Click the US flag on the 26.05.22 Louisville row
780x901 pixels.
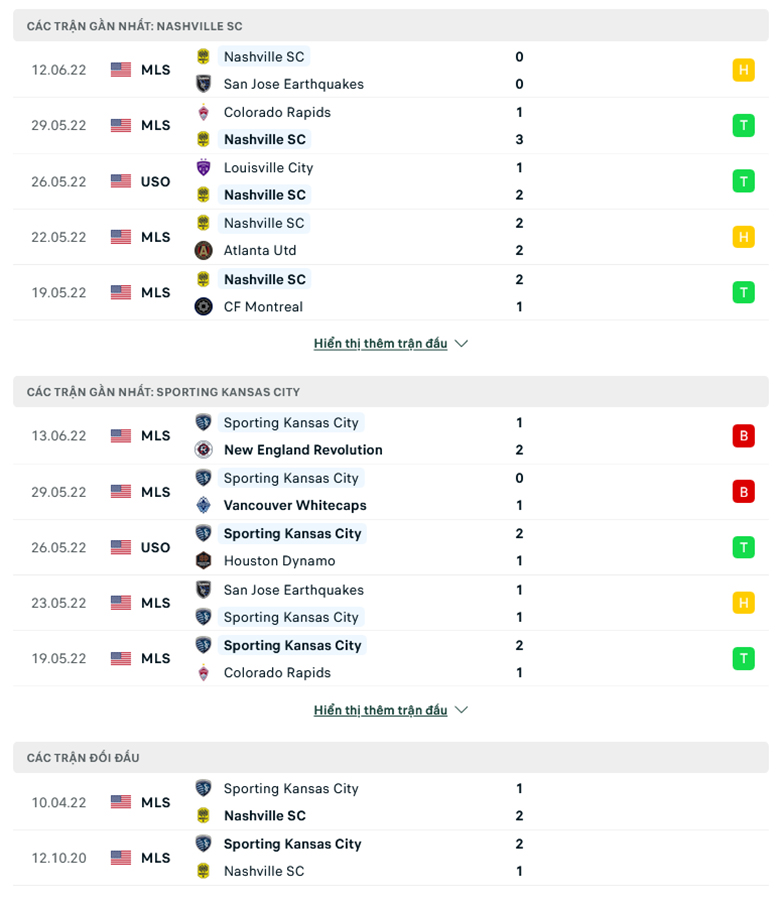(x=121, y=182)
